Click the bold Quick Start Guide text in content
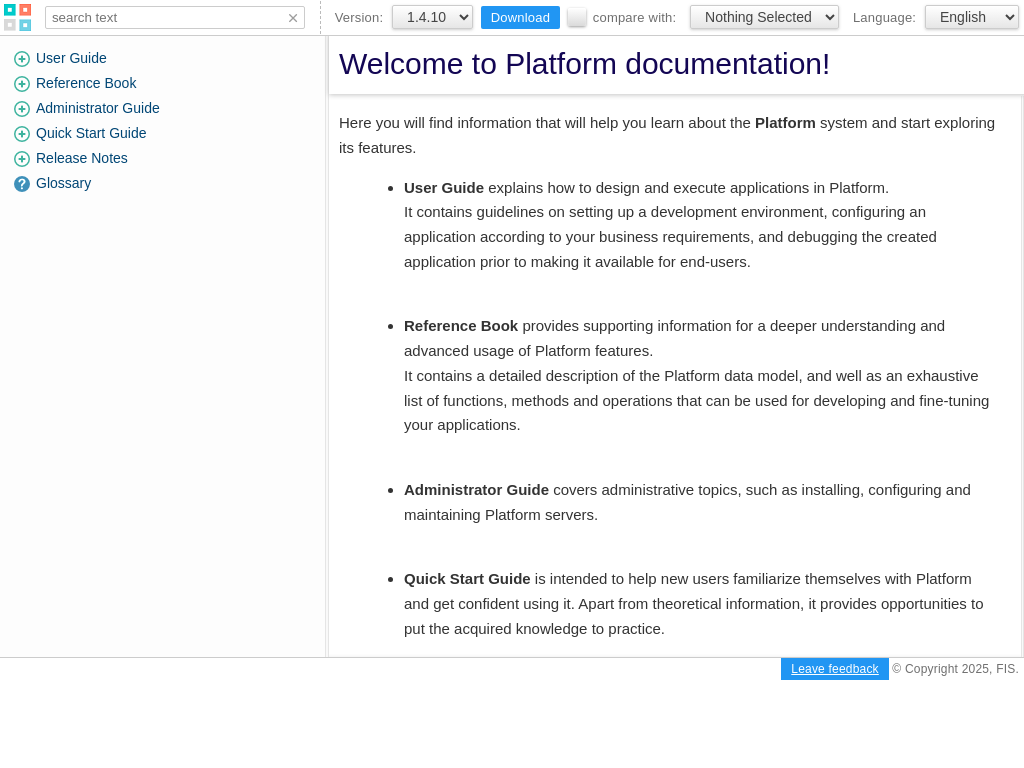Image resolution: width=1024 pixels, height=768 pixels. pos(468,579)
